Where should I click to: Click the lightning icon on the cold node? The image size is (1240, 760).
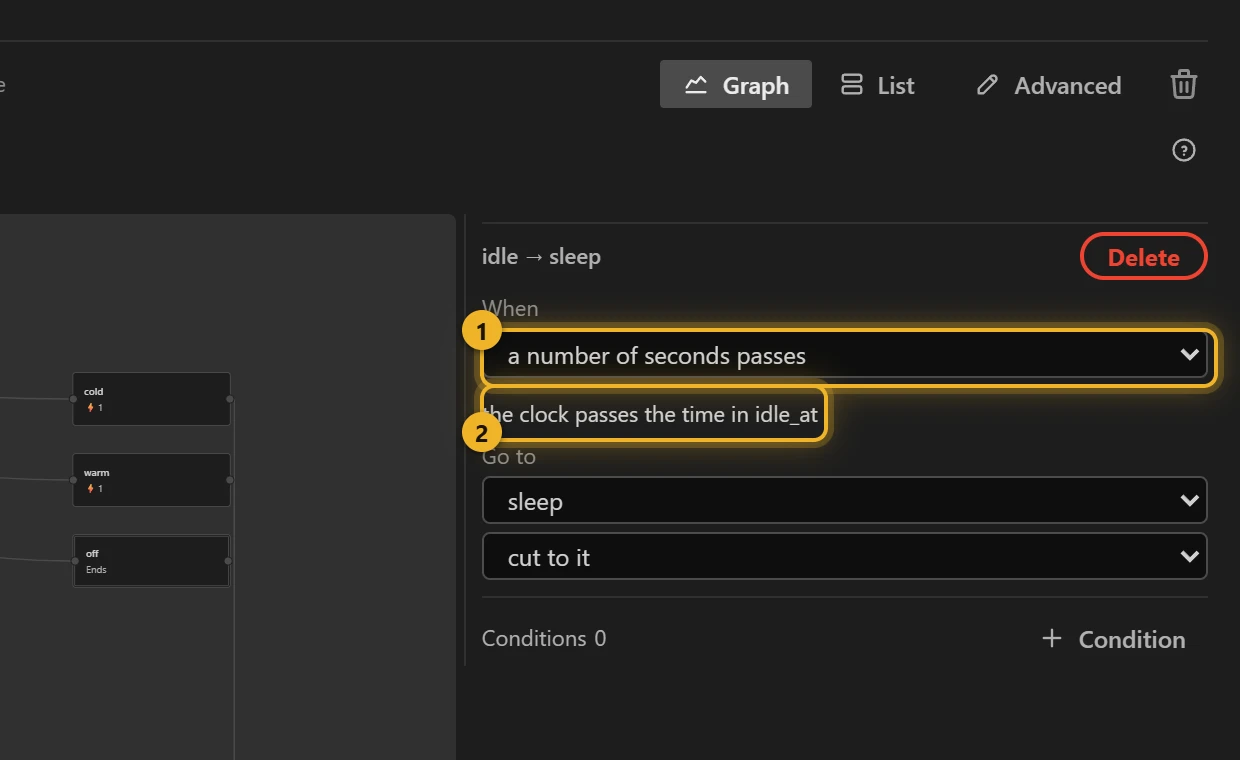(91, 408)
